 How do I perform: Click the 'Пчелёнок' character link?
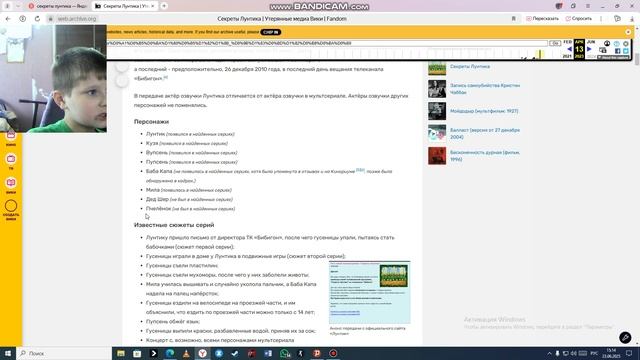(x=158, y=209)
